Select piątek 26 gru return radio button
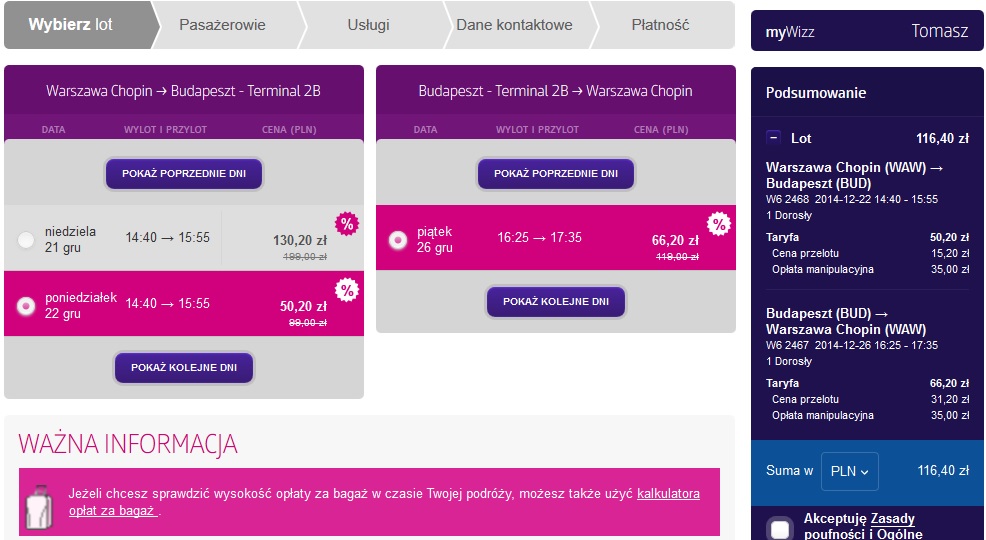Image resolution: width=986 pixels, height=540 pixels. tap(398, 240)
